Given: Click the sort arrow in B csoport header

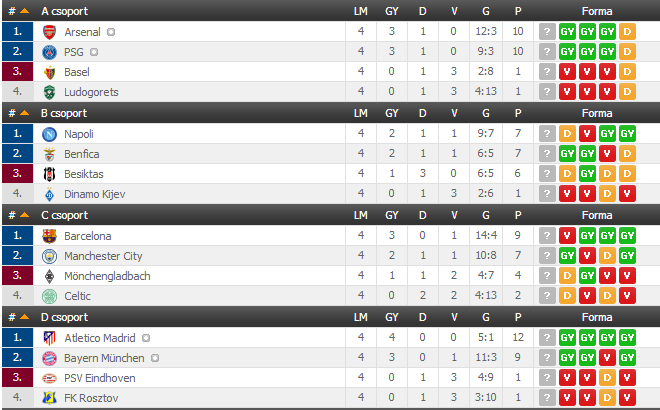Looking at the screenshot, I should click(24, 113).
